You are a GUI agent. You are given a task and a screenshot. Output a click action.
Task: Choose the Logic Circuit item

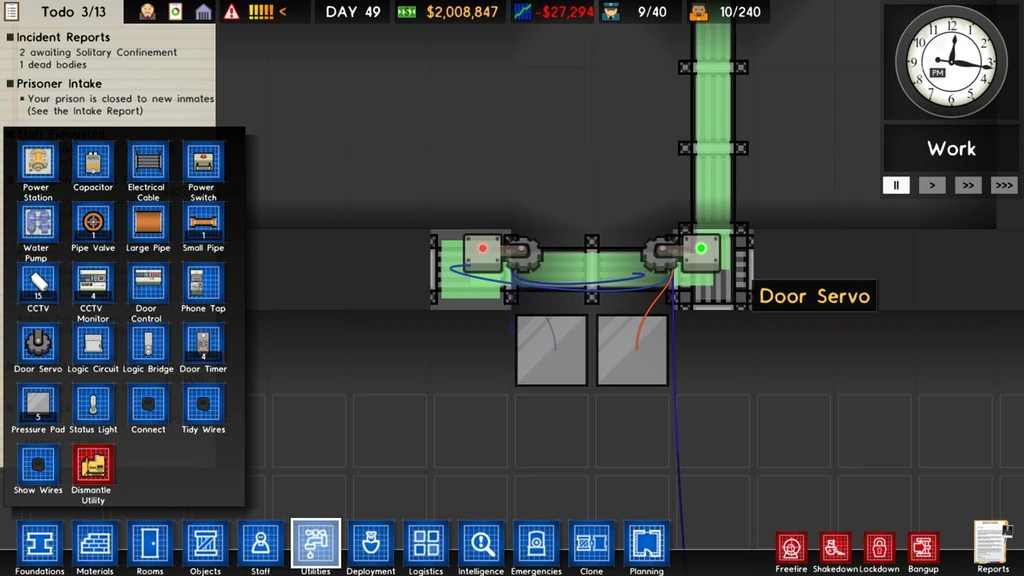tap(93, 344)
